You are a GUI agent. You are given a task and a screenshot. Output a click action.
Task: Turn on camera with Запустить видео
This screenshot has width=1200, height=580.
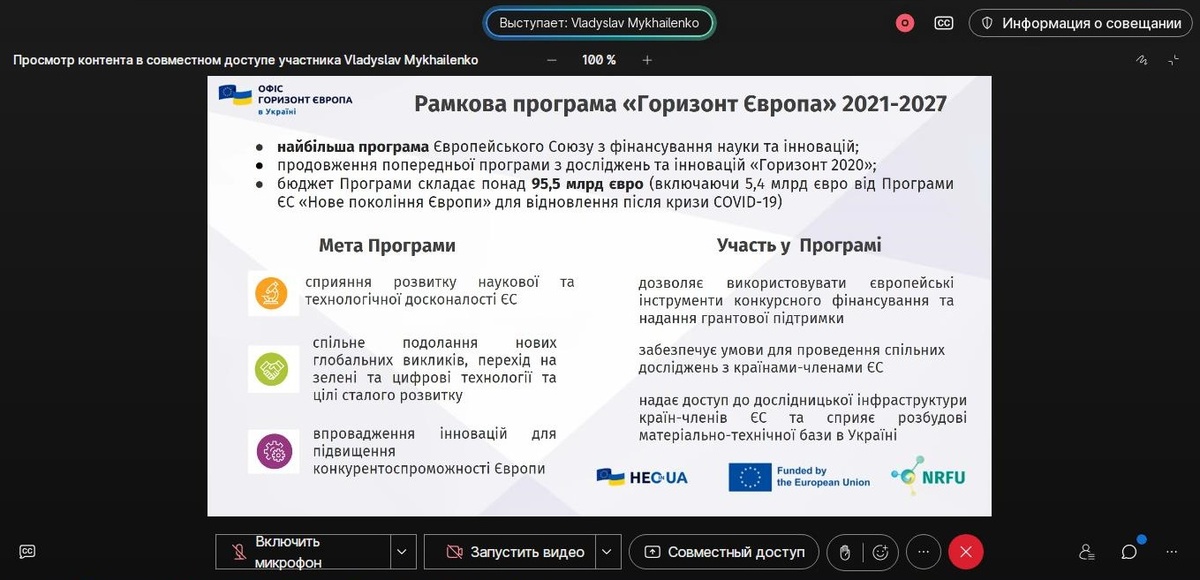[510, 552]
